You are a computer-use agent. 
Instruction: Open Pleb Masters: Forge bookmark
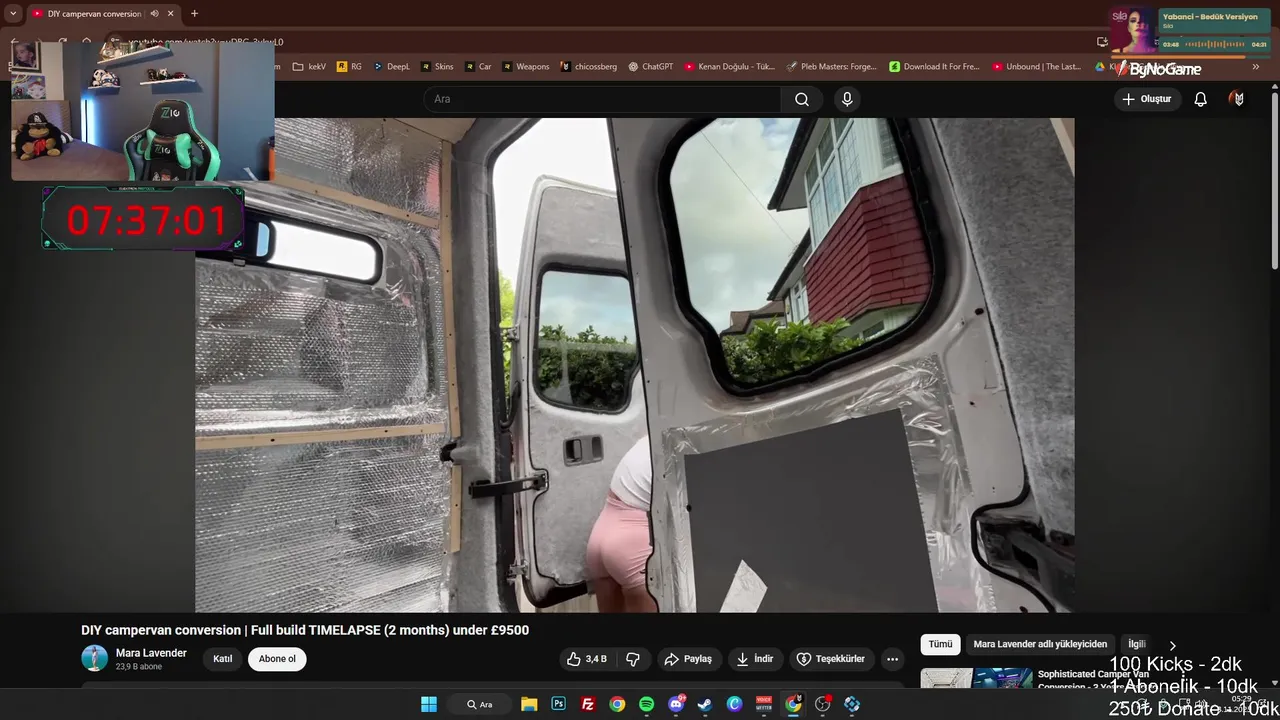(831, 67)
